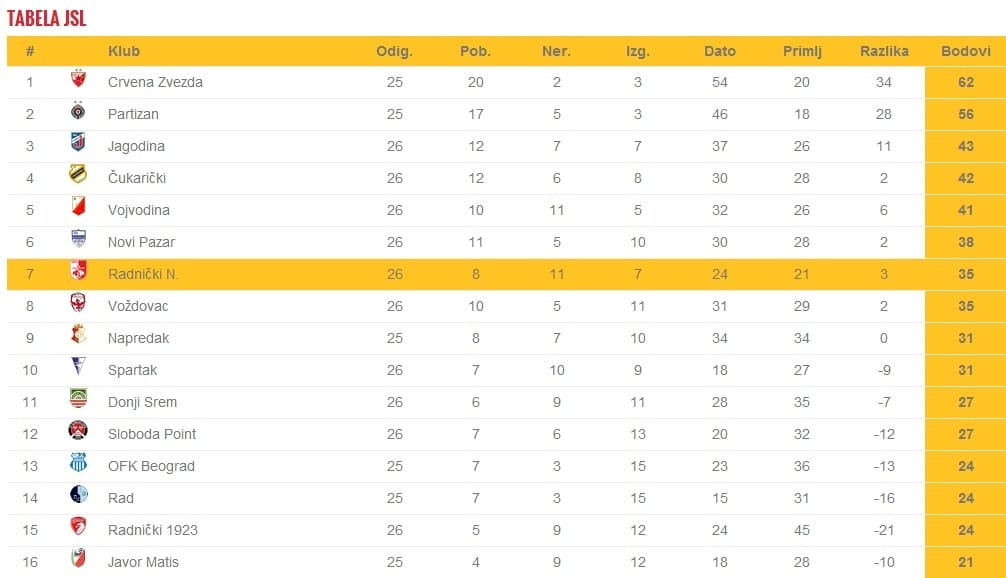Click the Vojvodina club crest icon
Viewport: 1006px width, 578px height.
point(78,207)
